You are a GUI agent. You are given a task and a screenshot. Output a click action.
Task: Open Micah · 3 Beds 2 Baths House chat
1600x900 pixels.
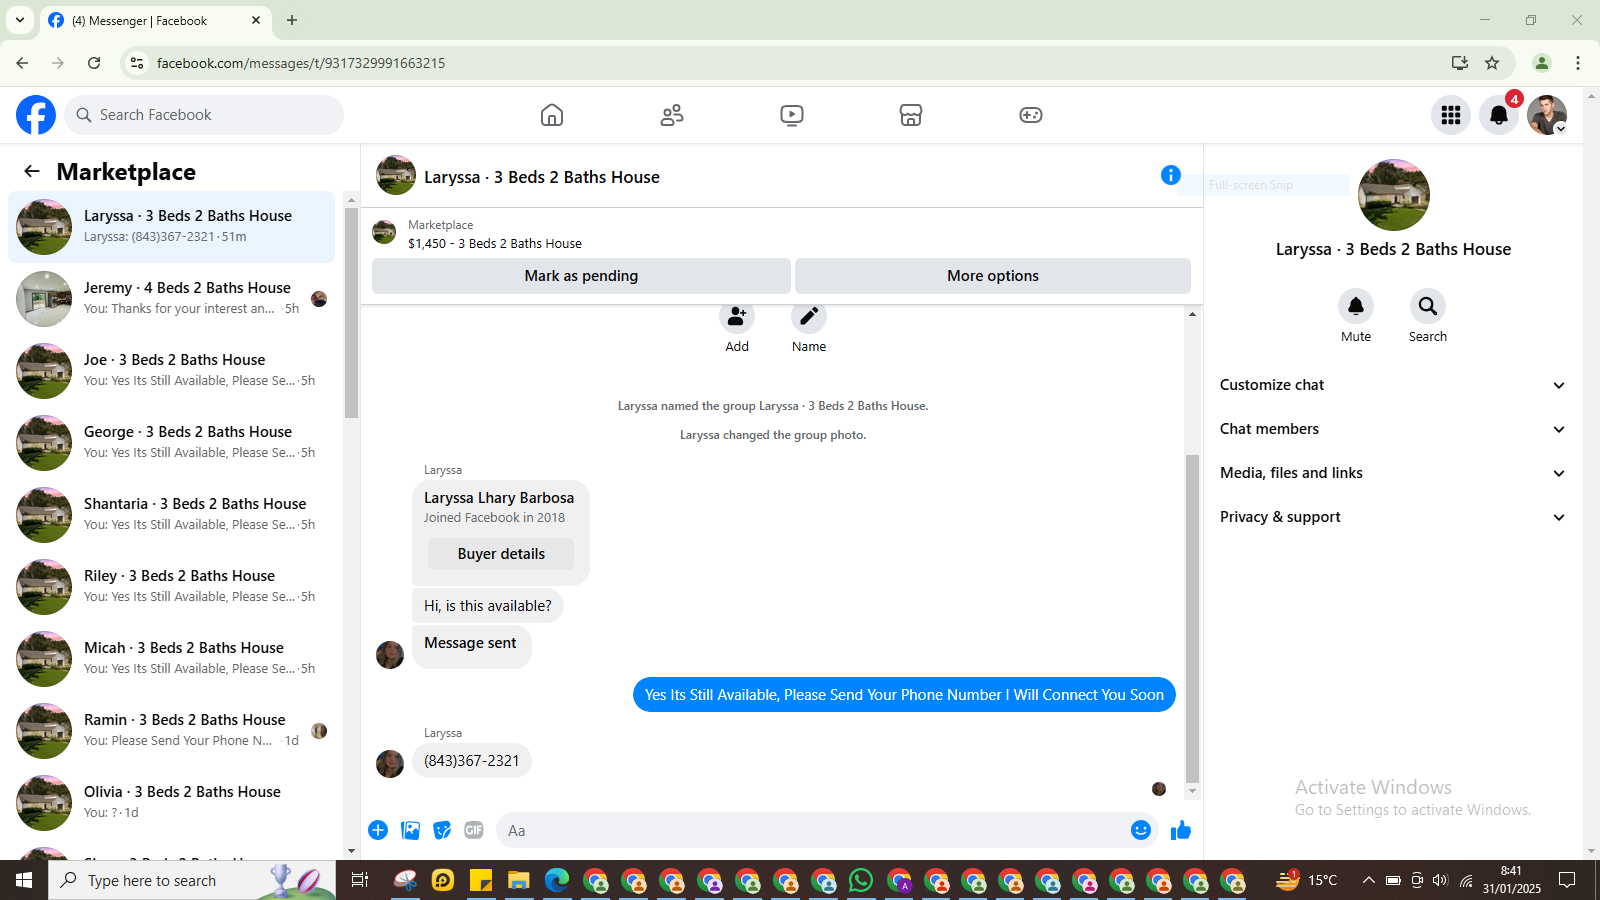point(172,659)
